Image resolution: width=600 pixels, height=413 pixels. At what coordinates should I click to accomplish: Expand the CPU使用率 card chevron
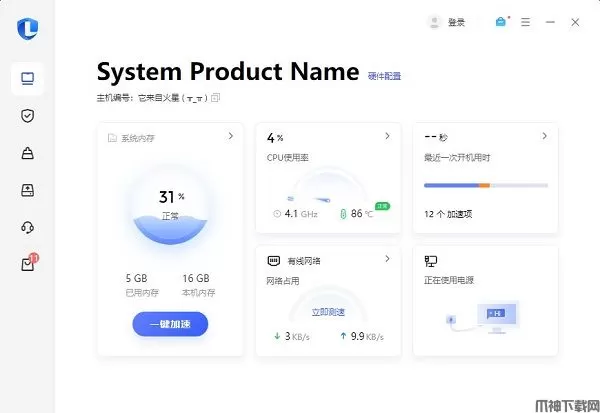coord(387,136)
